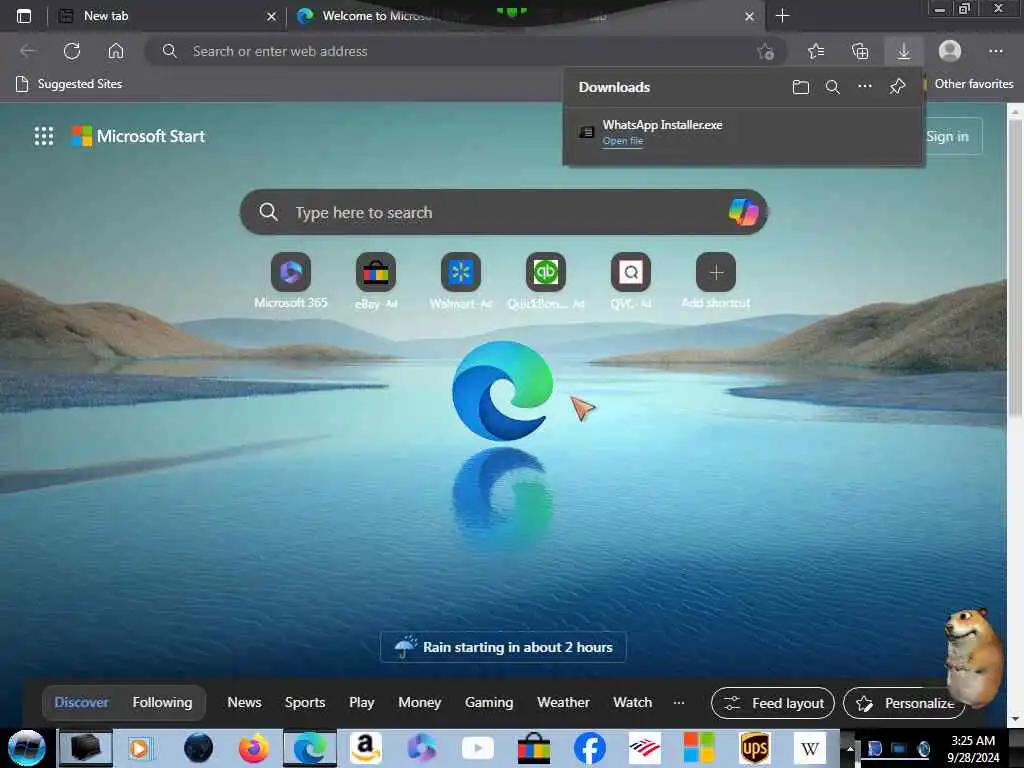Open Amazon from the taskbar
1024x768 pixels.
pos(366,748)
